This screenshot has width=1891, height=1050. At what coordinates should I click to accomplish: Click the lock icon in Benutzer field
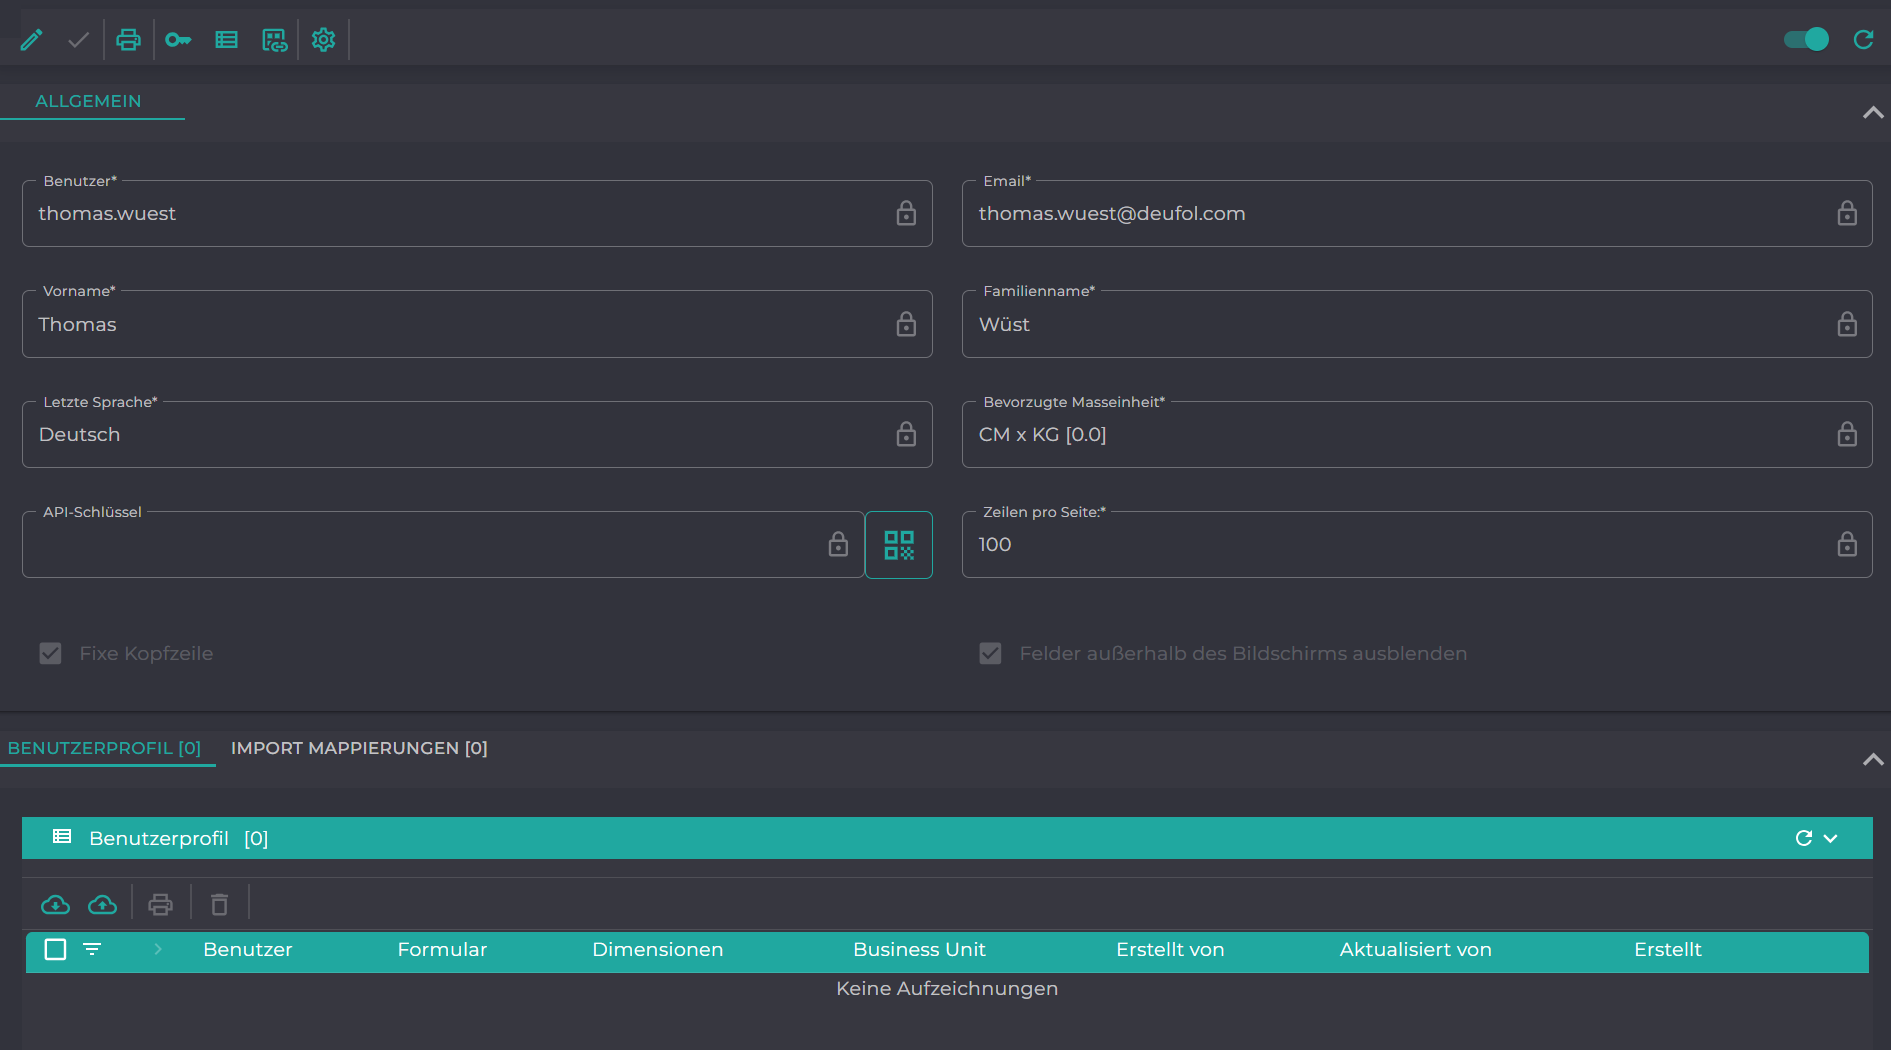click(x=906, y=213)
